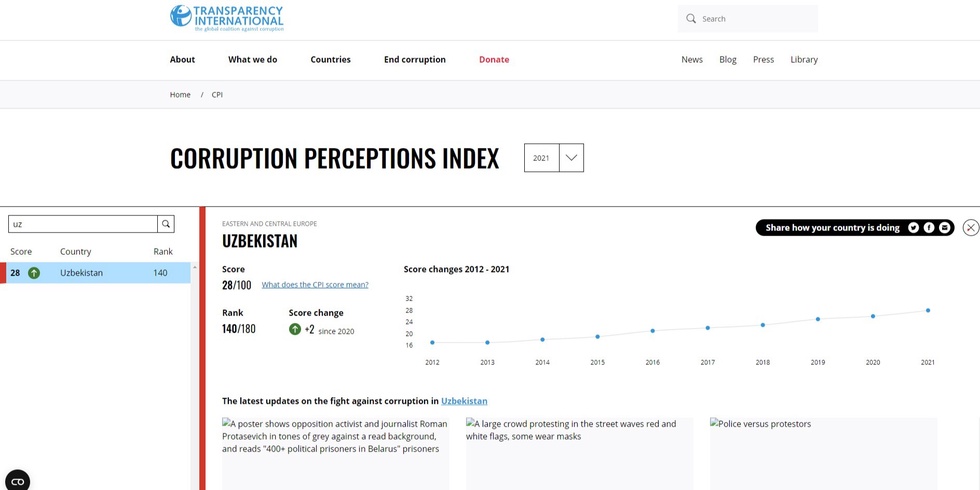
Task: Open the cookie settings icon at the bottom left
Action: pyautogui.click(x=17, y=481)
